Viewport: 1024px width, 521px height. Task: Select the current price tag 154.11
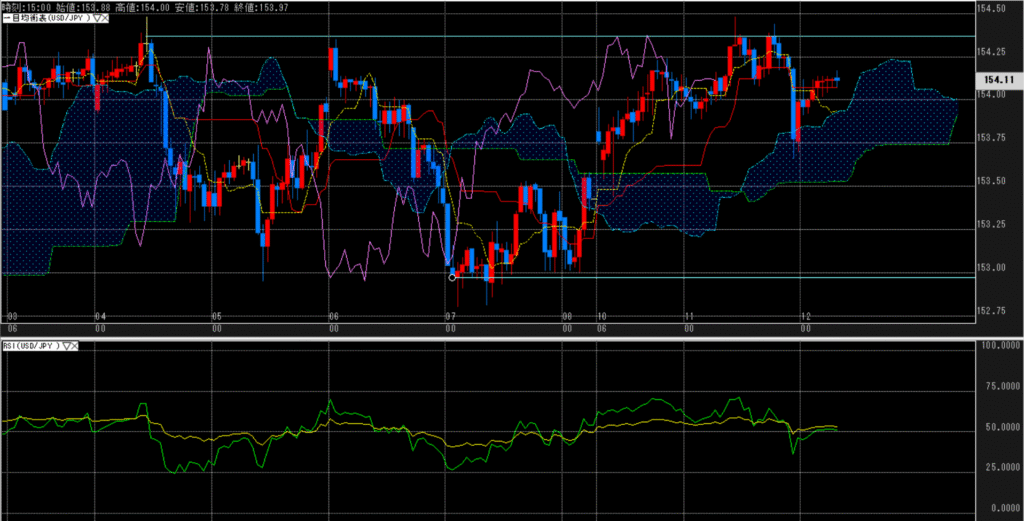[x=994, y=79]
